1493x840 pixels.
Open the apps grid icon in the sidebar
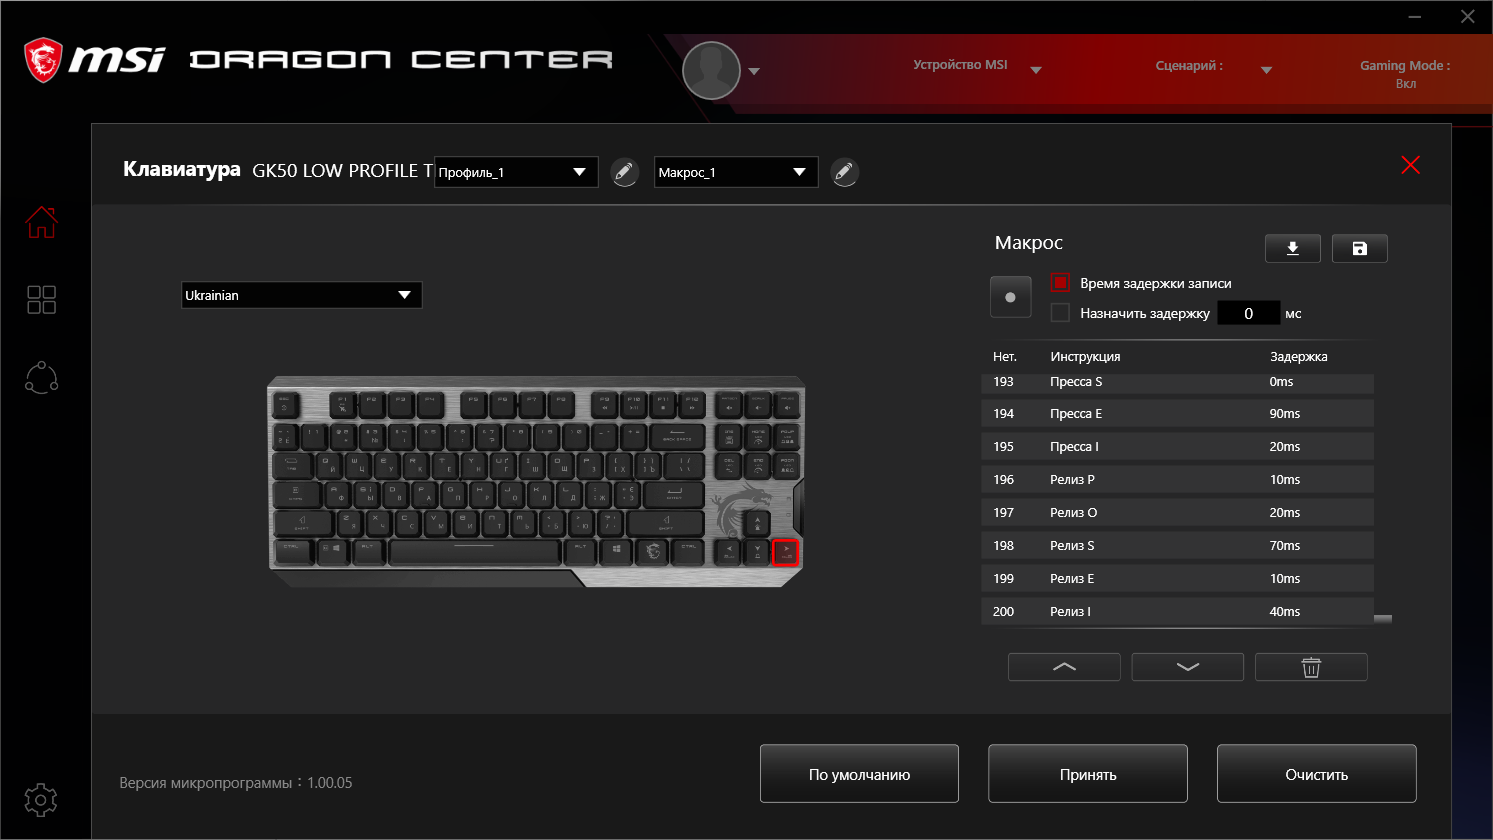[x=41, y=299]
